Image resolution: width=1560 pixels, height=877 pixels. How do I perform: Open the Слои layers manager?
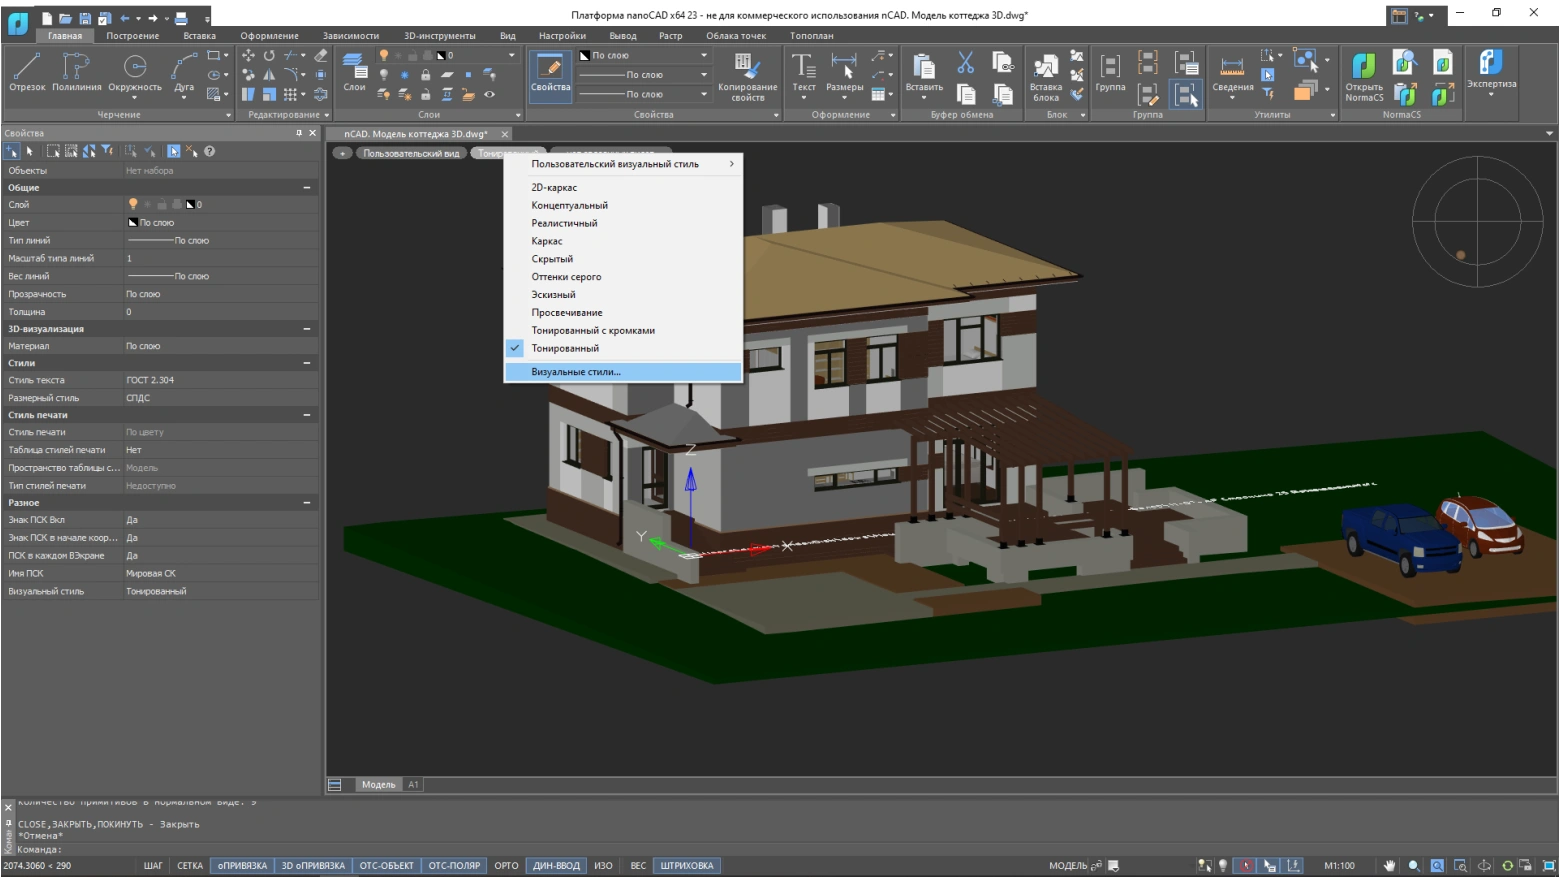[354, 72]
